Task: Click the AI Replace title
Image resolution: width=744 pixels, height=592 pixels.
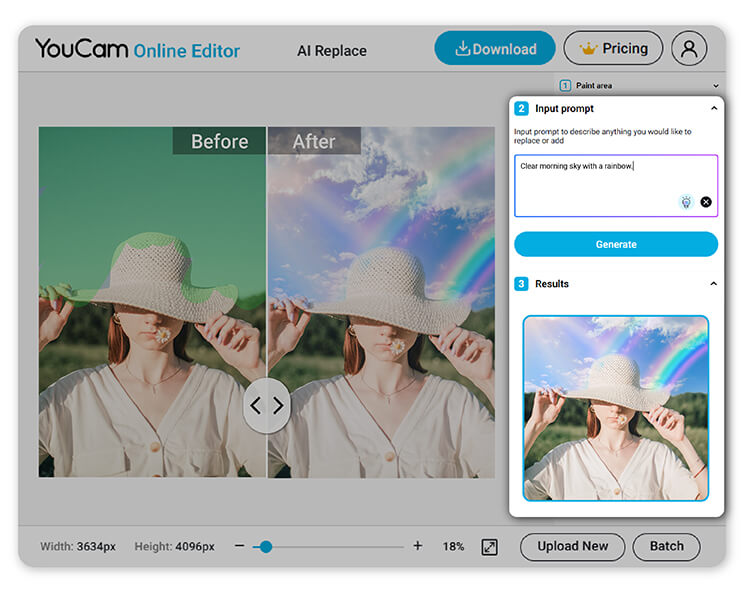Action: pyautogui.click(x=332, y=51)
